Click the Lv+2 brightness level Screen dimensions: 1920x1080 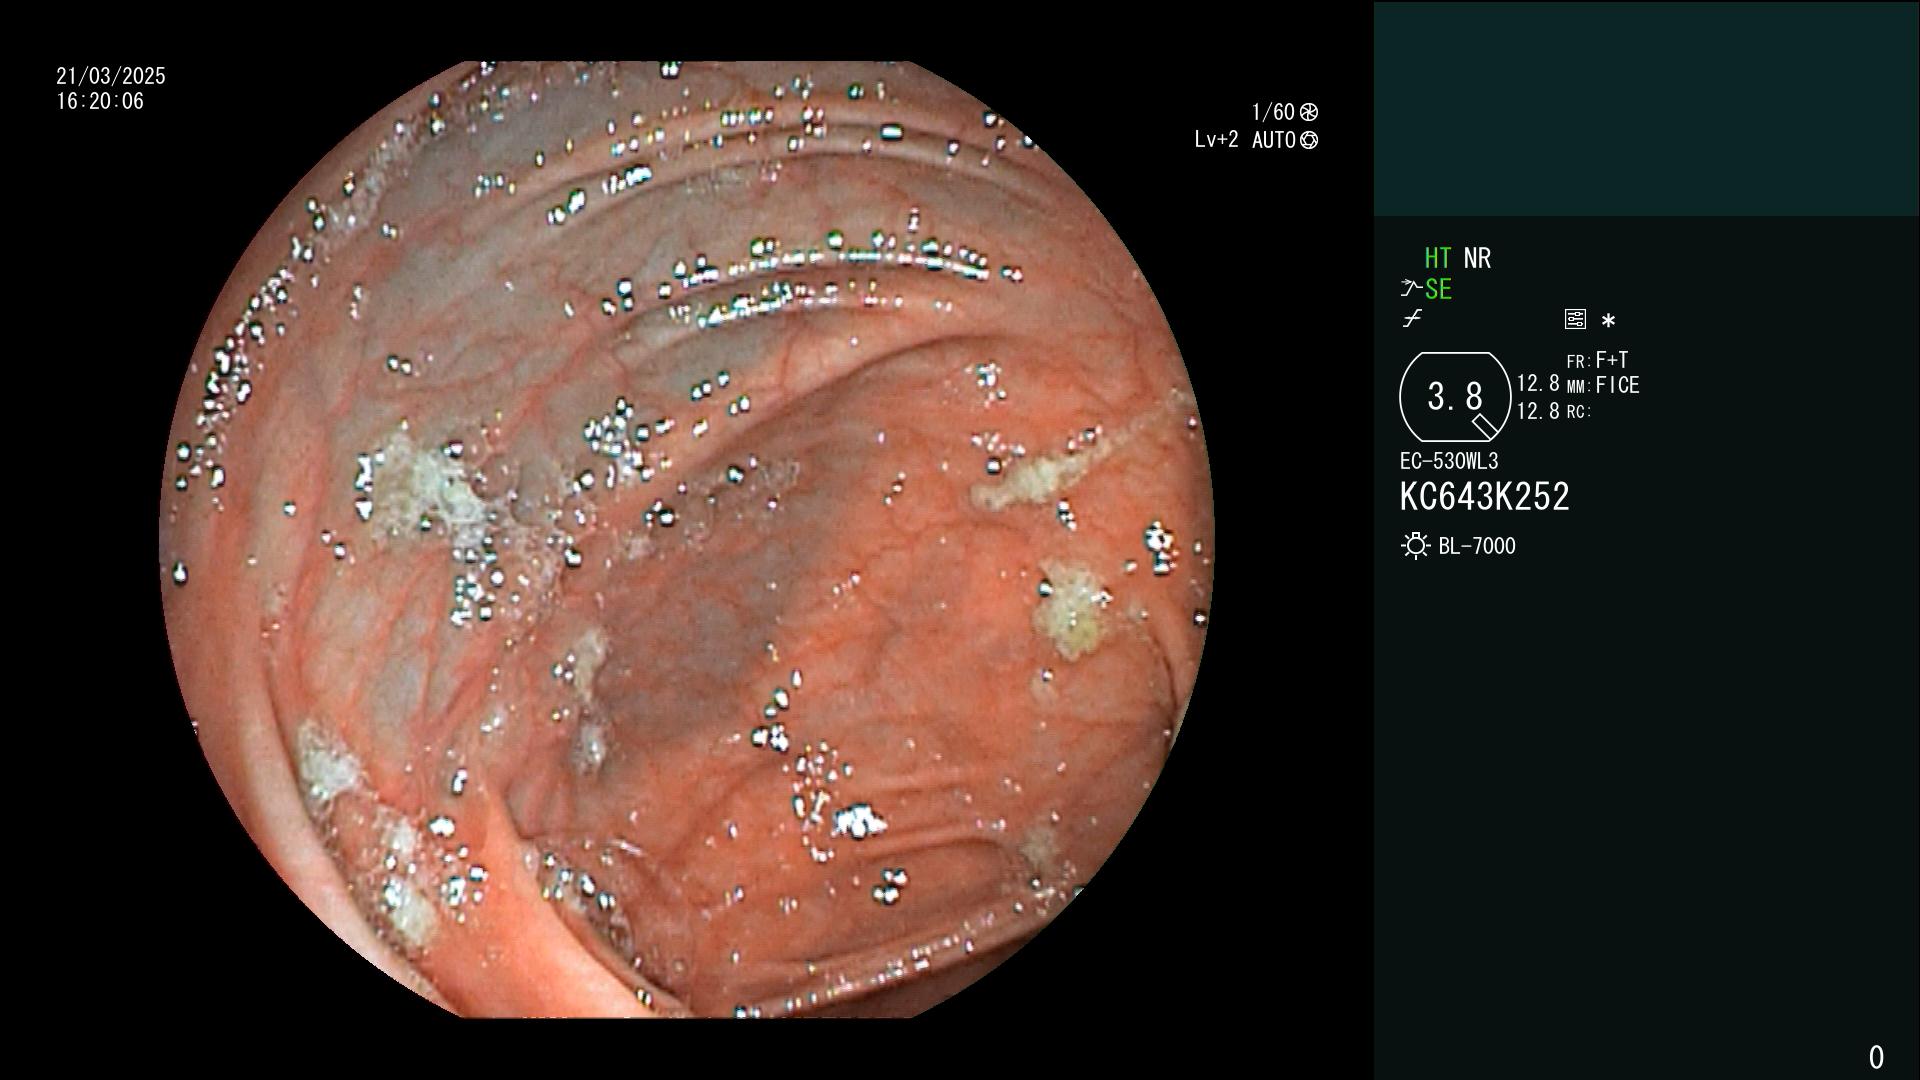(1216, 140)
